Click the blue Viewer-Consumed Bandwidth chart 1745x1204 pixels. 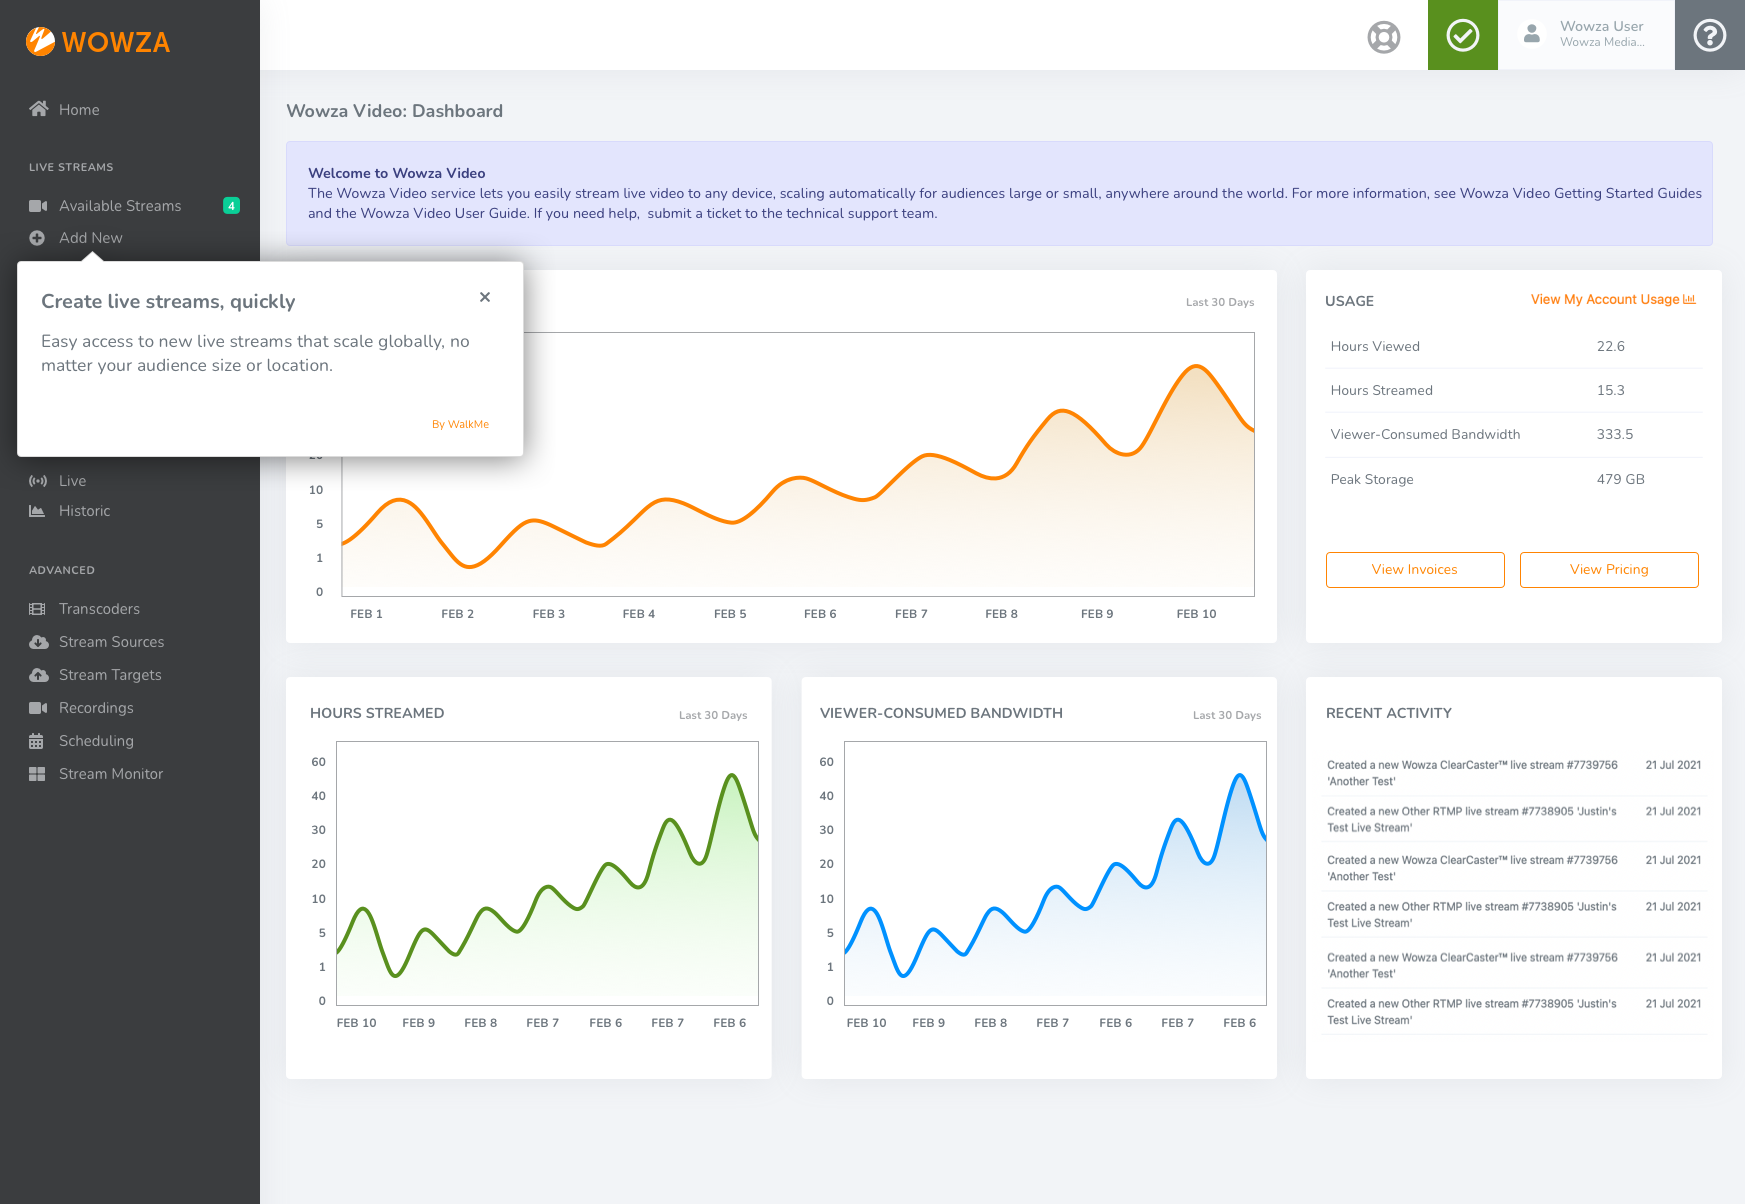(x=1055, y=873)
